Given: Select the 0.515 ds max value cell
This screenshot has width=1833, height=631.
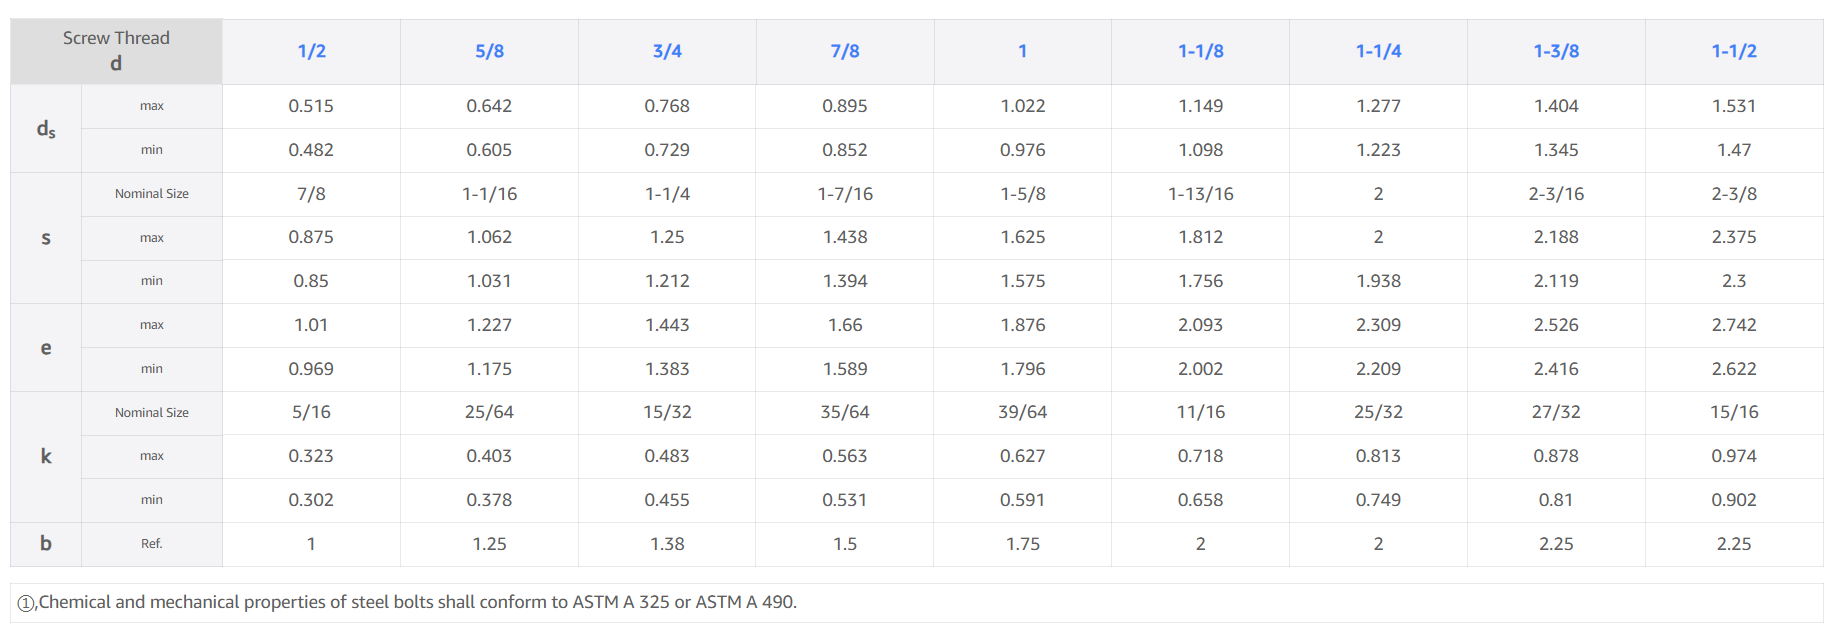Looking at the screenshot, I should pyautogui.click(x=311, y=106).
